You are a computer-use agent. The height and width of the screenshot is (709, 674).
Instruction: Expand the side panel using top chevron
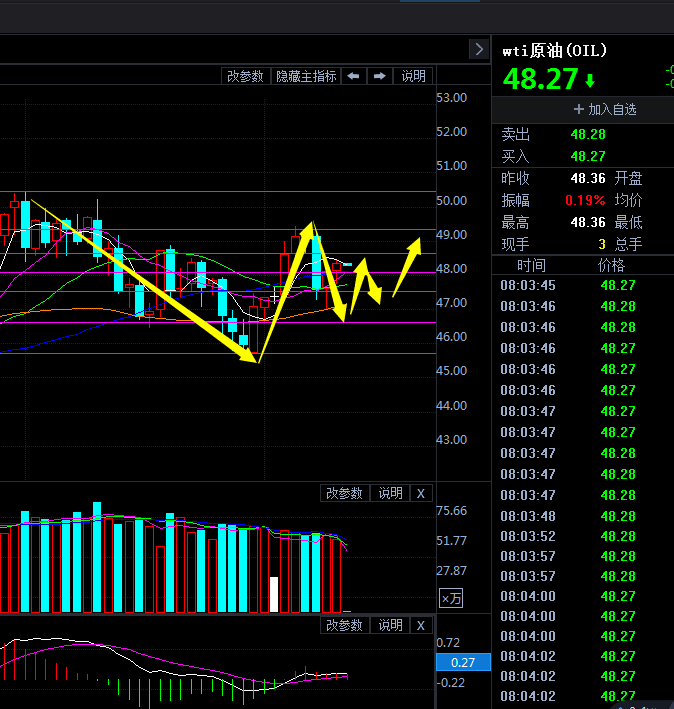point(478,49)
